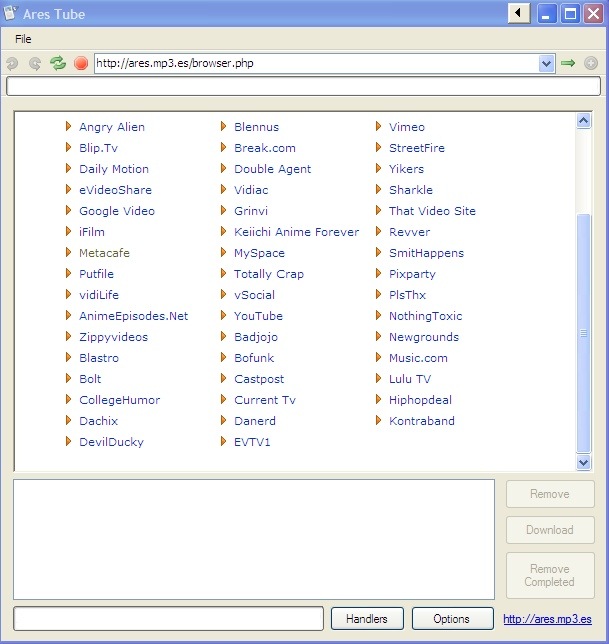This screenshot has width=609, height=644.
Task: Click the orange arrow beside Kontraband
Action: 379,420
